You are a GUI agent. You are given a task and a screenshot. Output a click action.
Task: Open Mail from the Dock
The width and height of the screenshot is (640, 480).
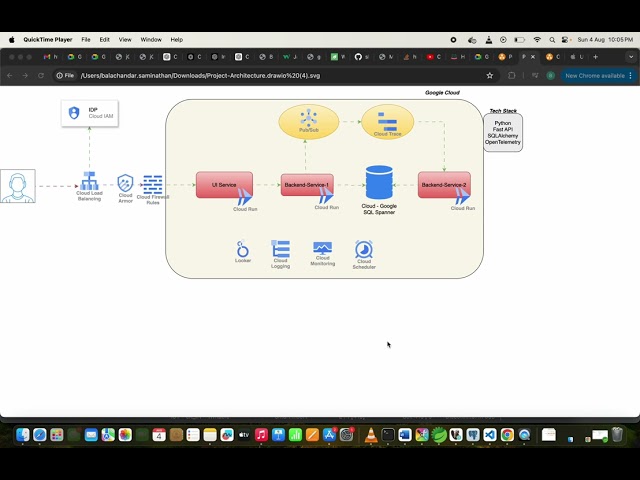(91, 435)
